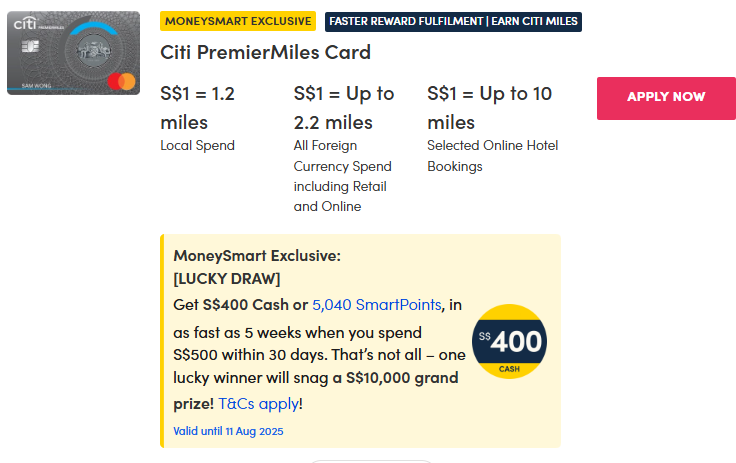The height and width of the screenshot is (463, 736).
Task: Click the [LUCKY DRAW] promo text
Action: 227,278
